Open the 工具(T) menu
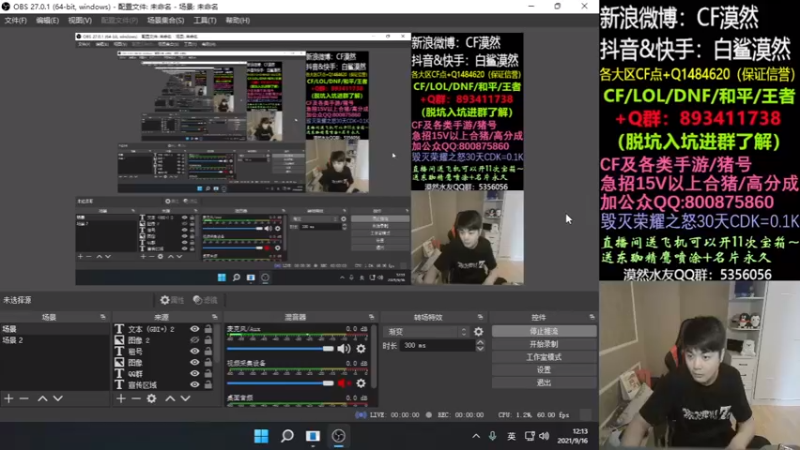This screenshot has width=800, height=450. (205, 20)
